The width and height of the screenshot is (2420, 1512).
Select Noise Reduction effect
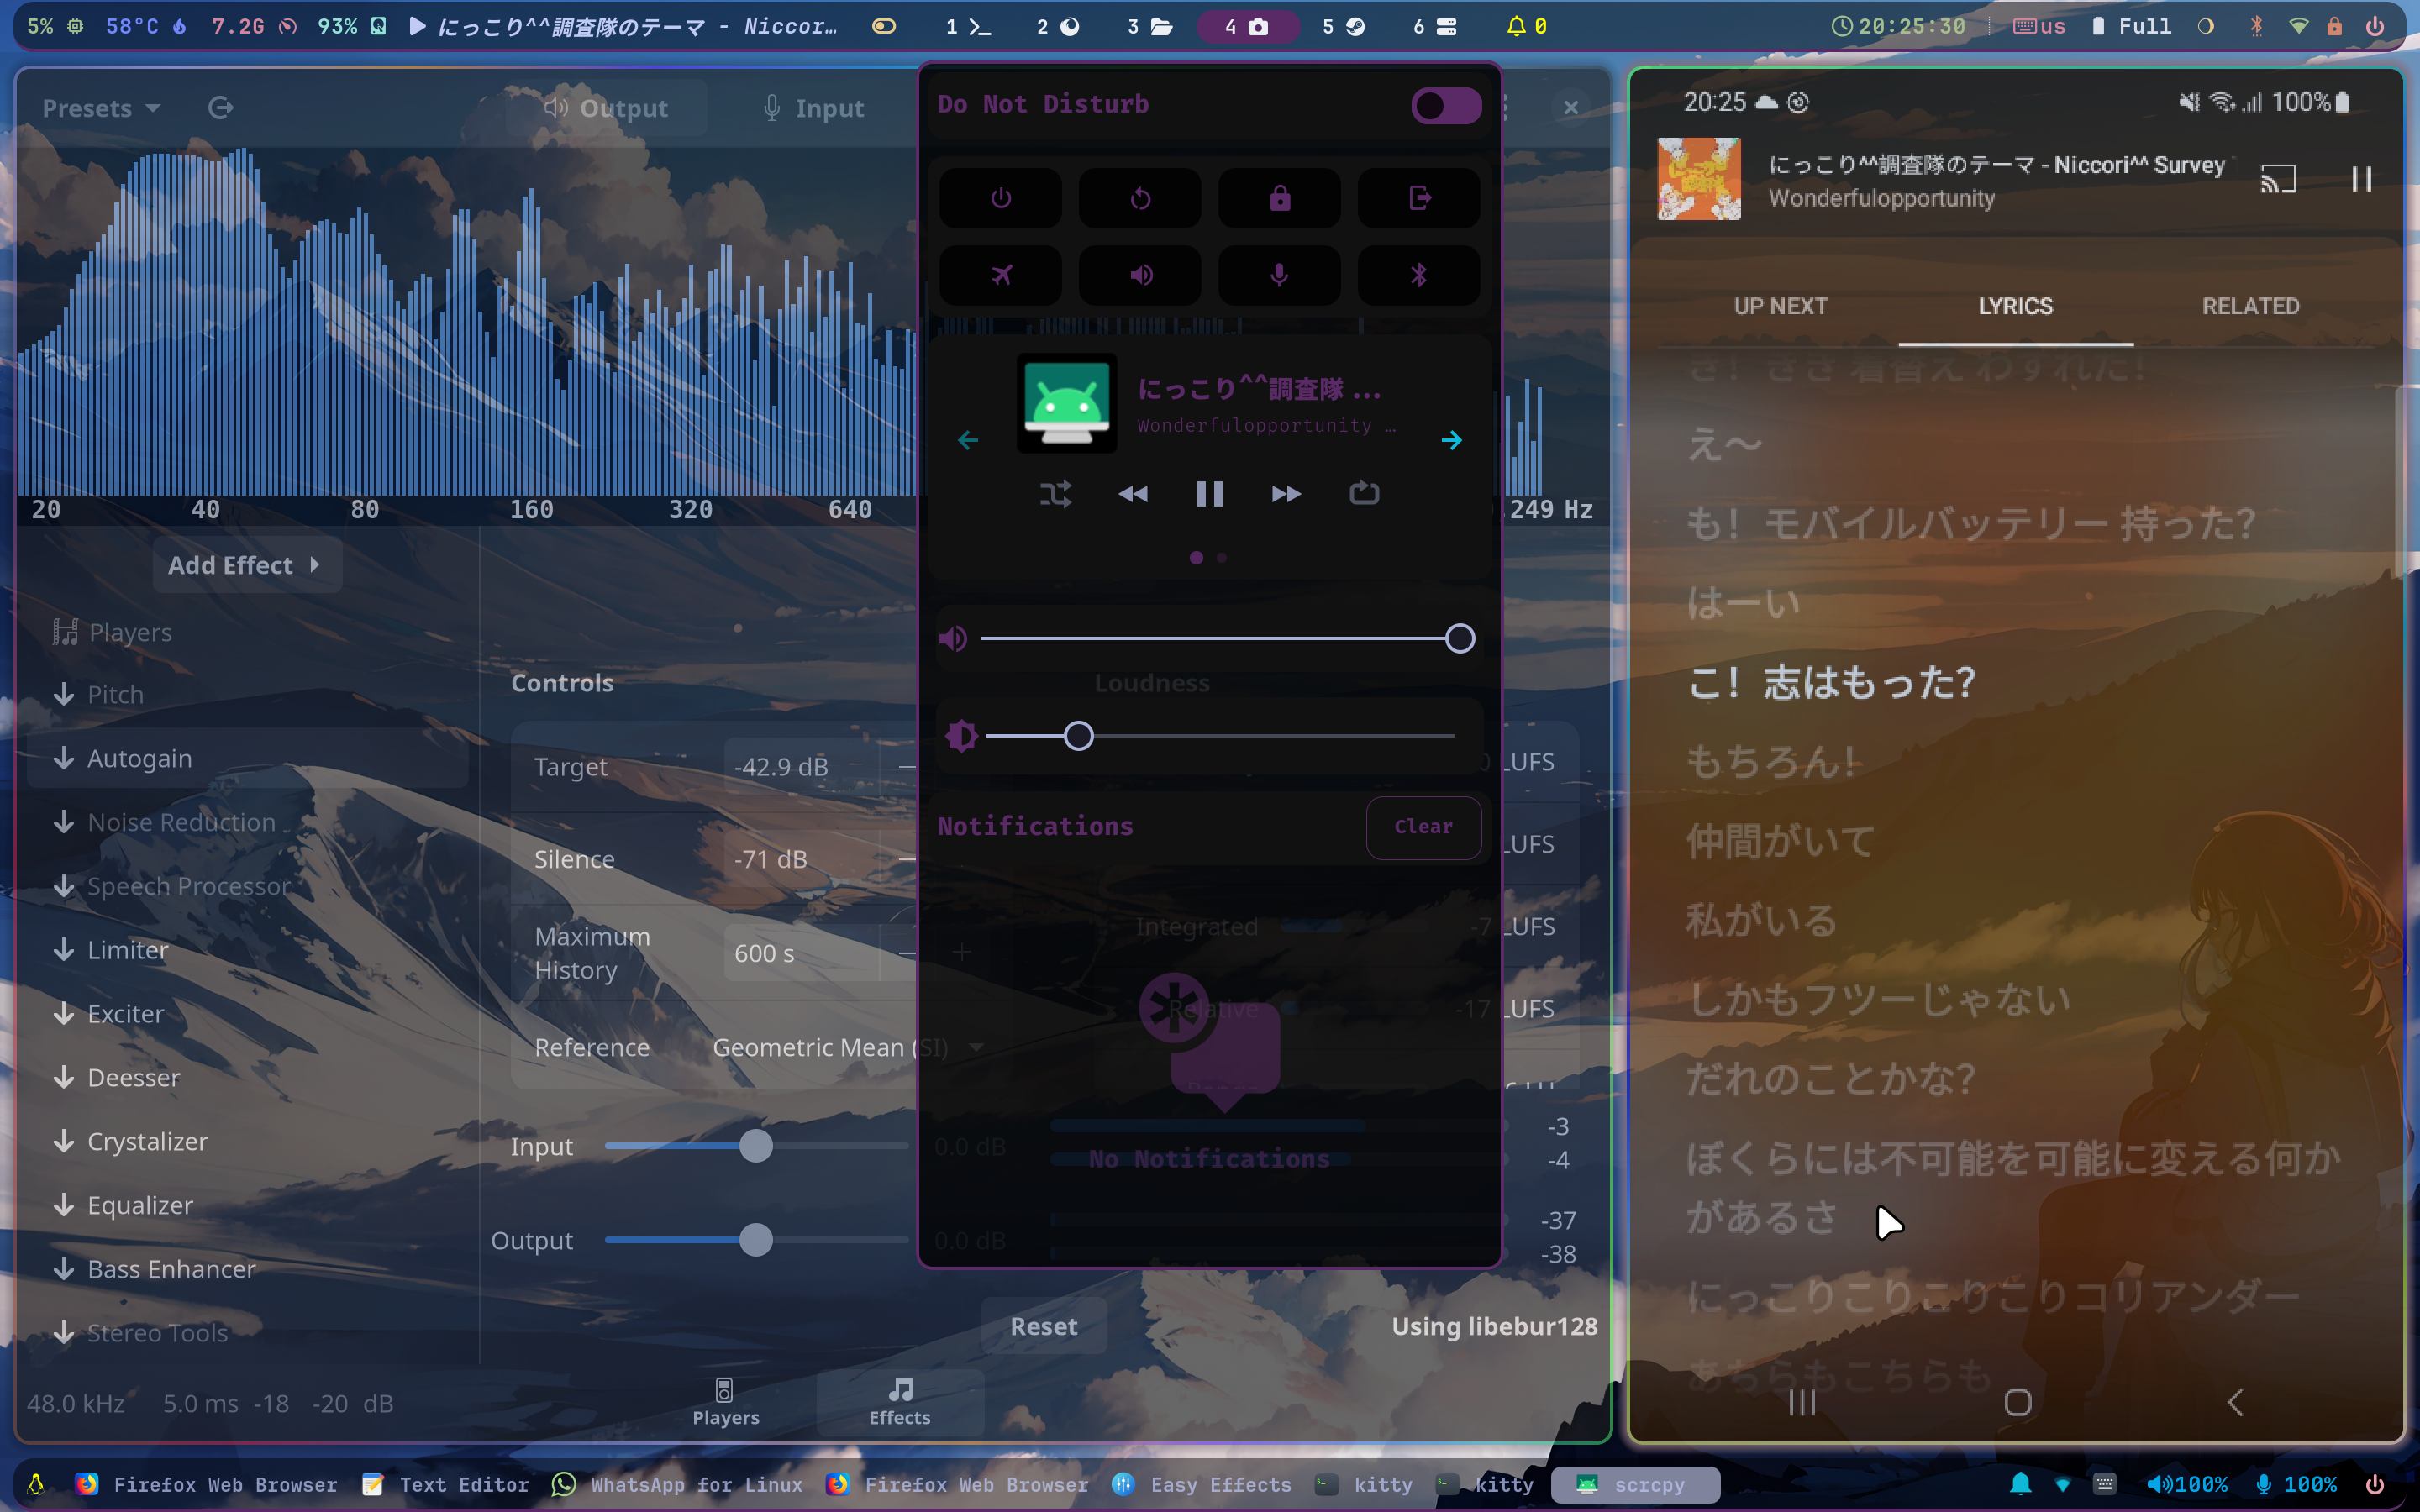coord(246,823)
